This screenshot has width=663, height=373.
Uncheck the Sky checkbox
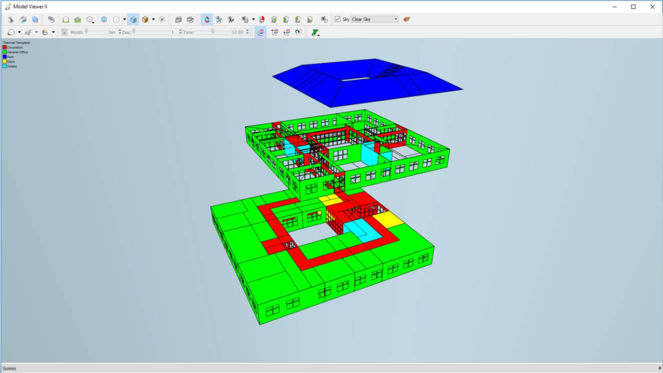[x=337, y=19]
